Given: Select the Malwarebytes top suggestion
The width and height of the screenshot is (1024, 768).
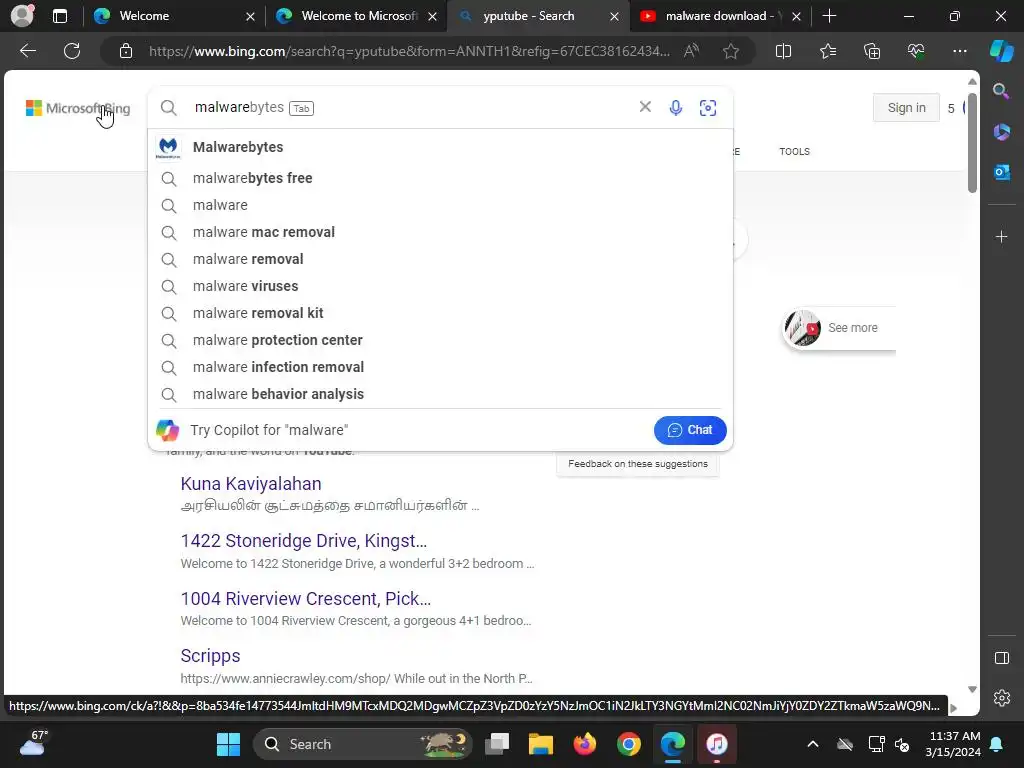Looking at the screenshot, I should click(x=441, y=147).
